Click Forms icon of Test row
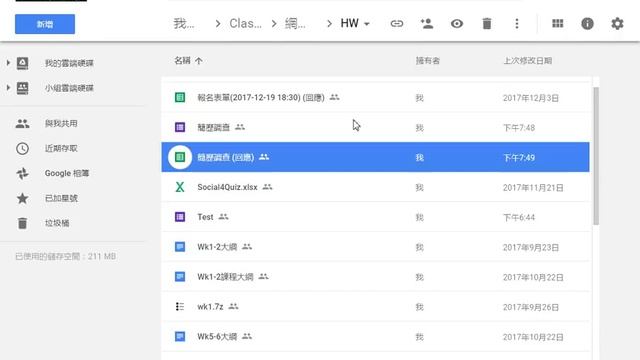 click(x=180, y=217)
